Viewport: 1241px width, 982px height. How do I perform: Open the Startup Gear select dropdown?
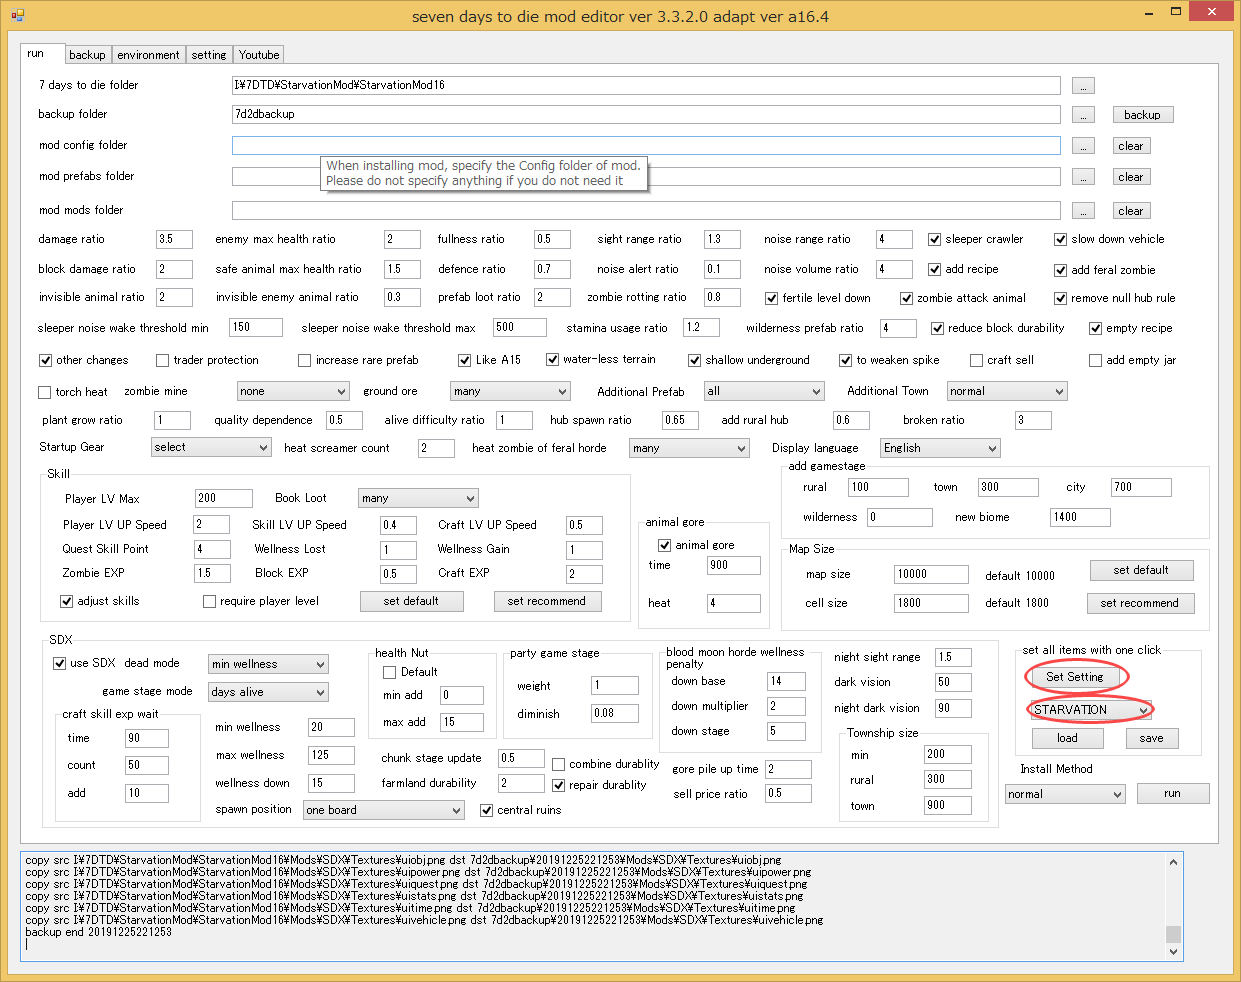pyautogui.click(x=211, y=448)
